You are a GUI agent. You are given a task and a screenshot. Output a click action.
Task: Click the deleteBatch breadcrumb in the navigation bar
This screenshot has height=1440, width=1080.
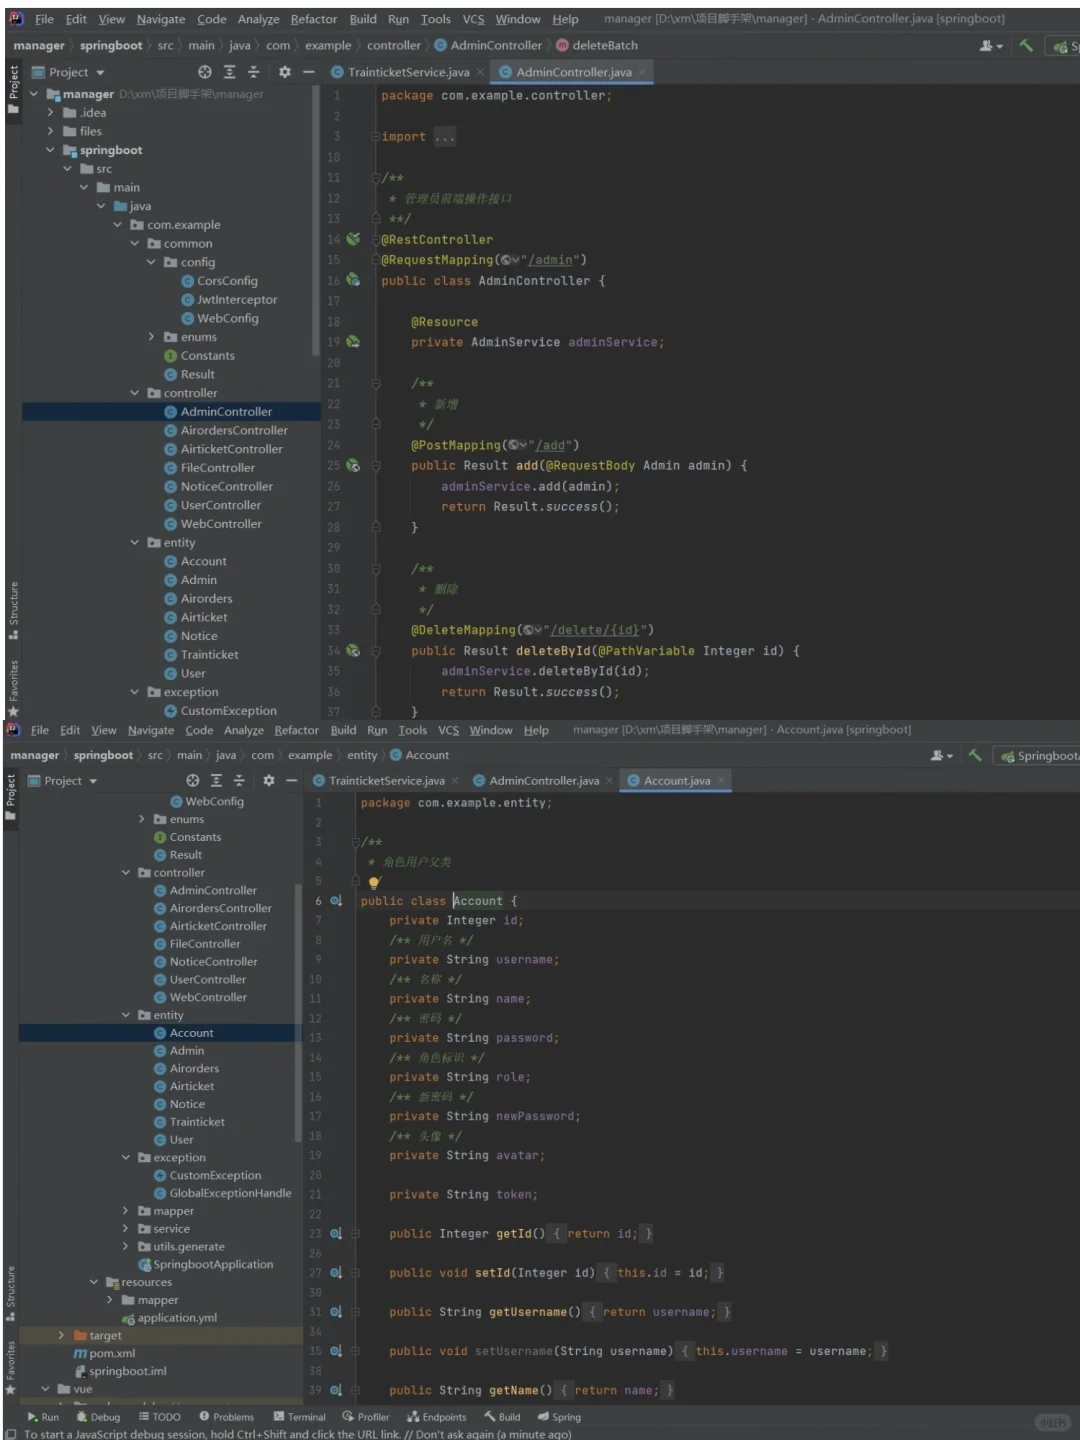pos(597,45)
